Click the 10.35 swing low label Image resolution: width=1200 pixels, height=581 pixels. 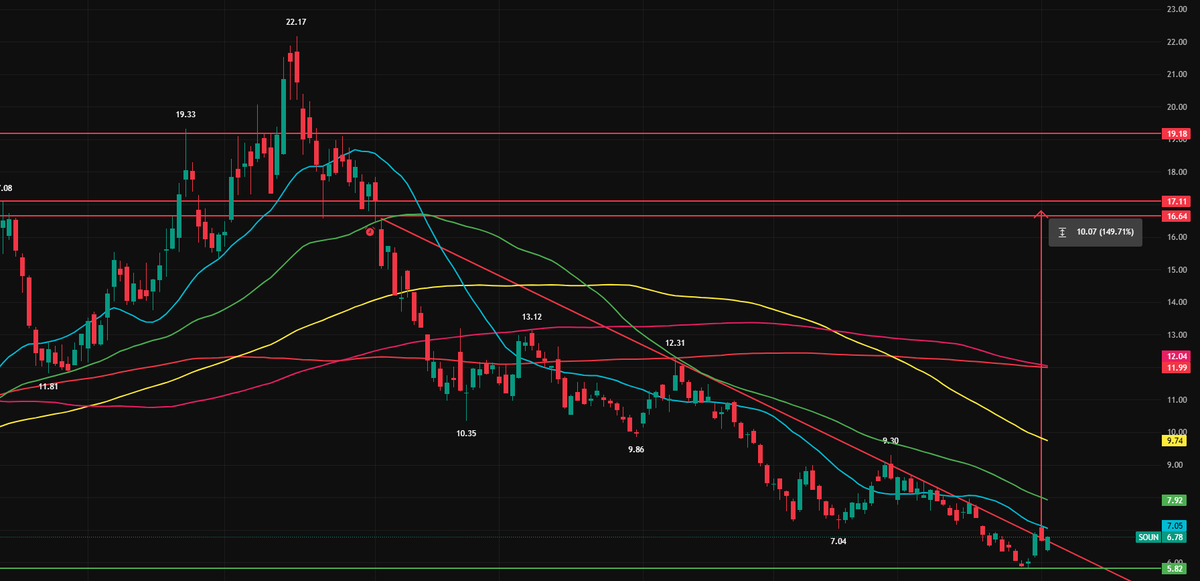pos(466,433)
